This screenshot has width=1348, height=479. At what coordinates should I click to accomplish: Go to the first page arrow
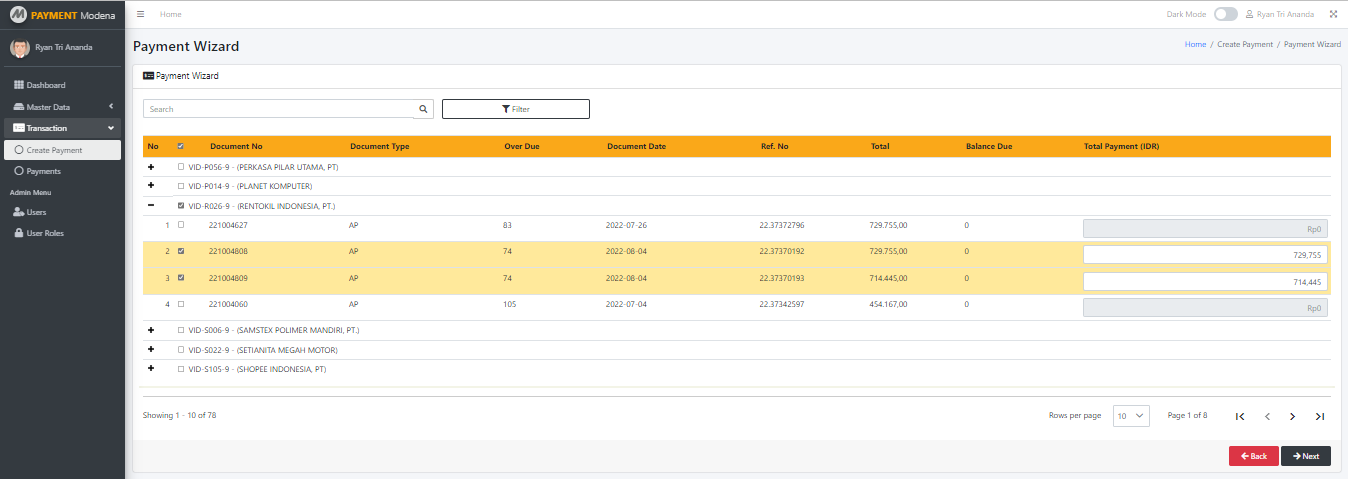[x=1240, y=416]
